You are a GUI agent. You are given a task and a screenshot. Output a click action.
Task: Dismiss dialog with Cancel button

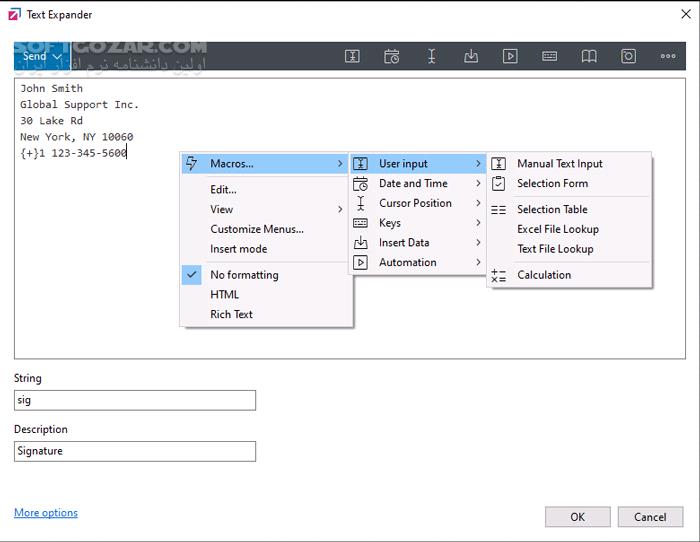click(650, 517)
